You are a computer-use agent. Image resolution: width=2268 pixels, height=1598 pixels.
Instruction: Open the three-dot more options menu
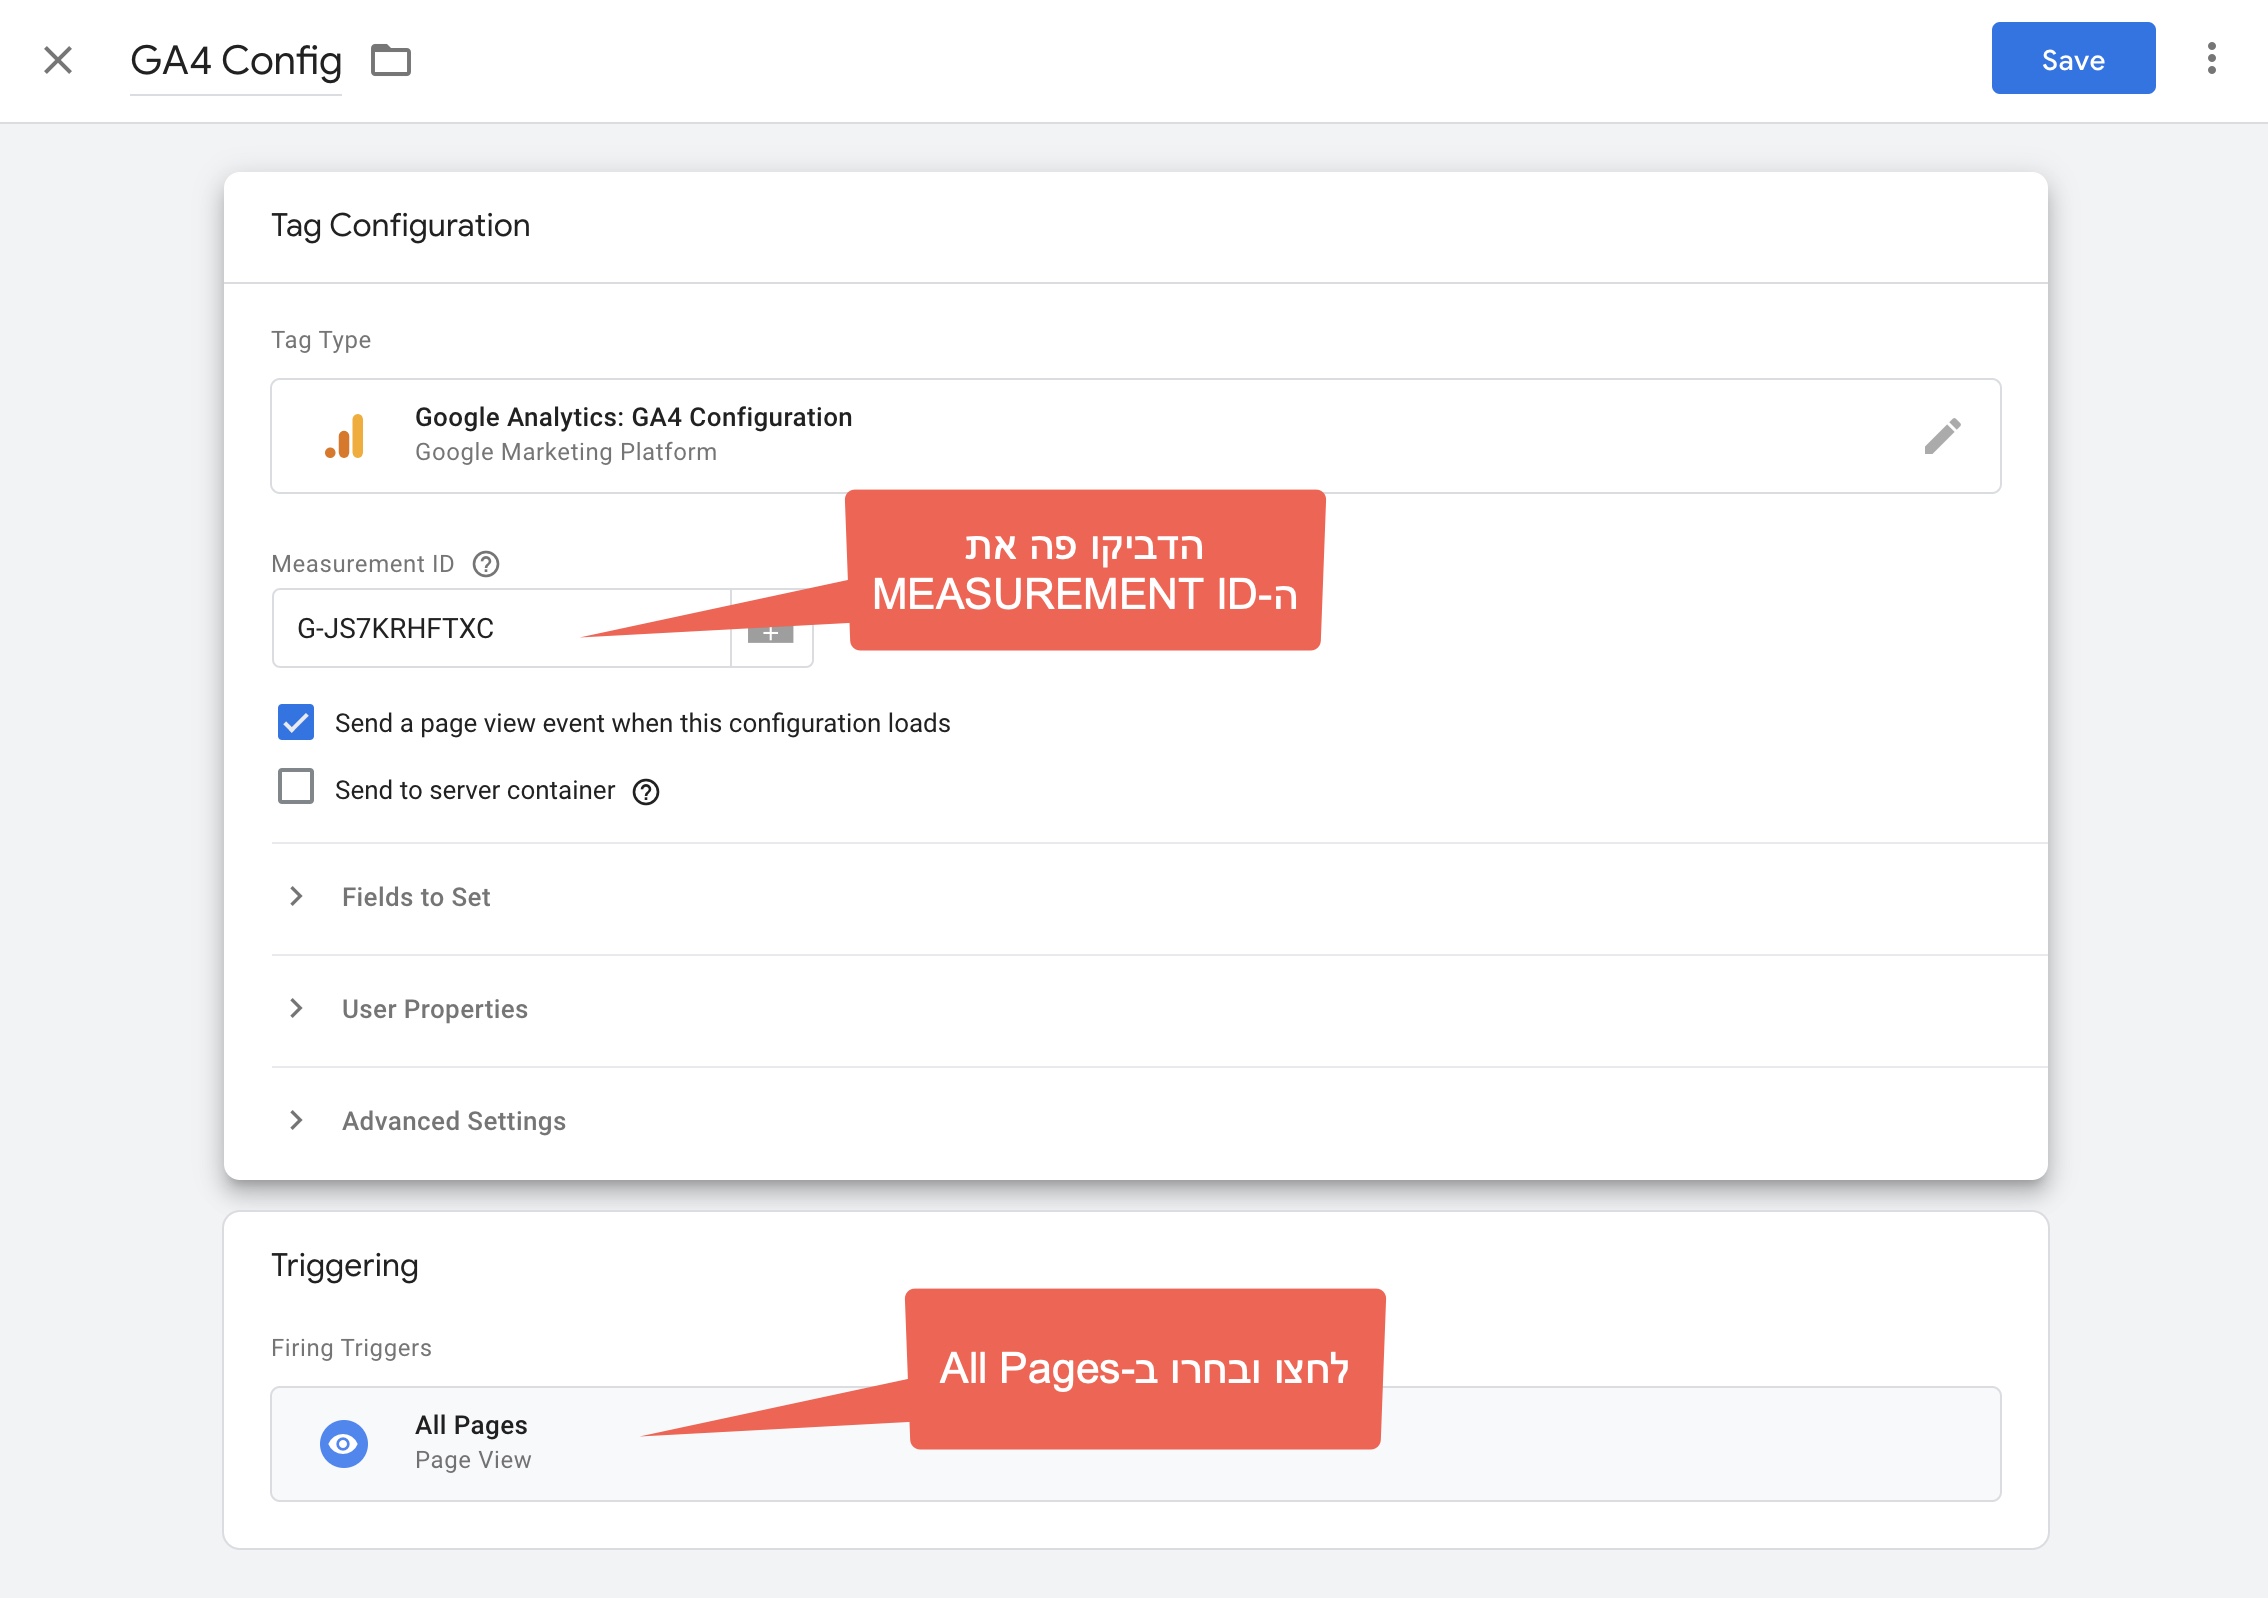coord(2212,59)
